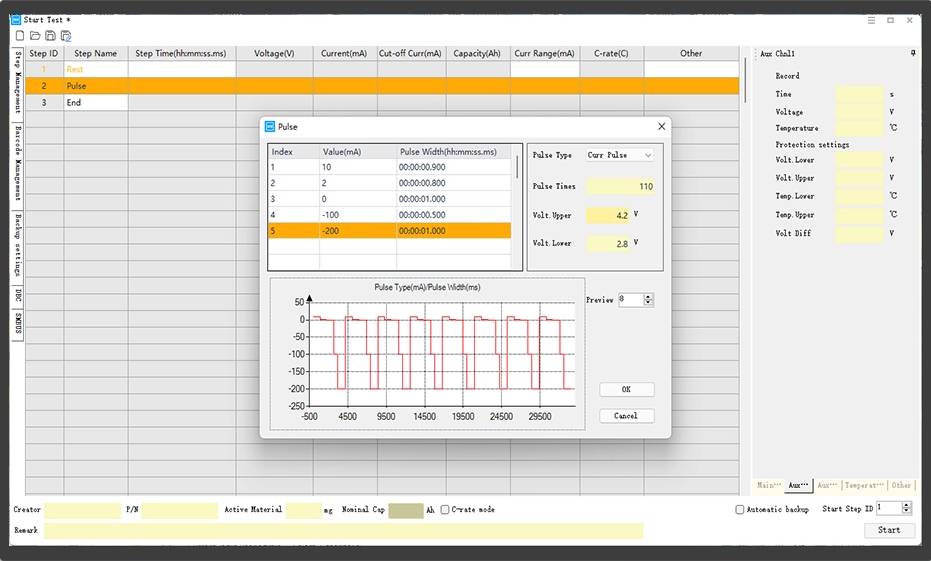This screenshot has height=561, width=931.
Task: Click the Active Material input field
Action: pos(304,511)
